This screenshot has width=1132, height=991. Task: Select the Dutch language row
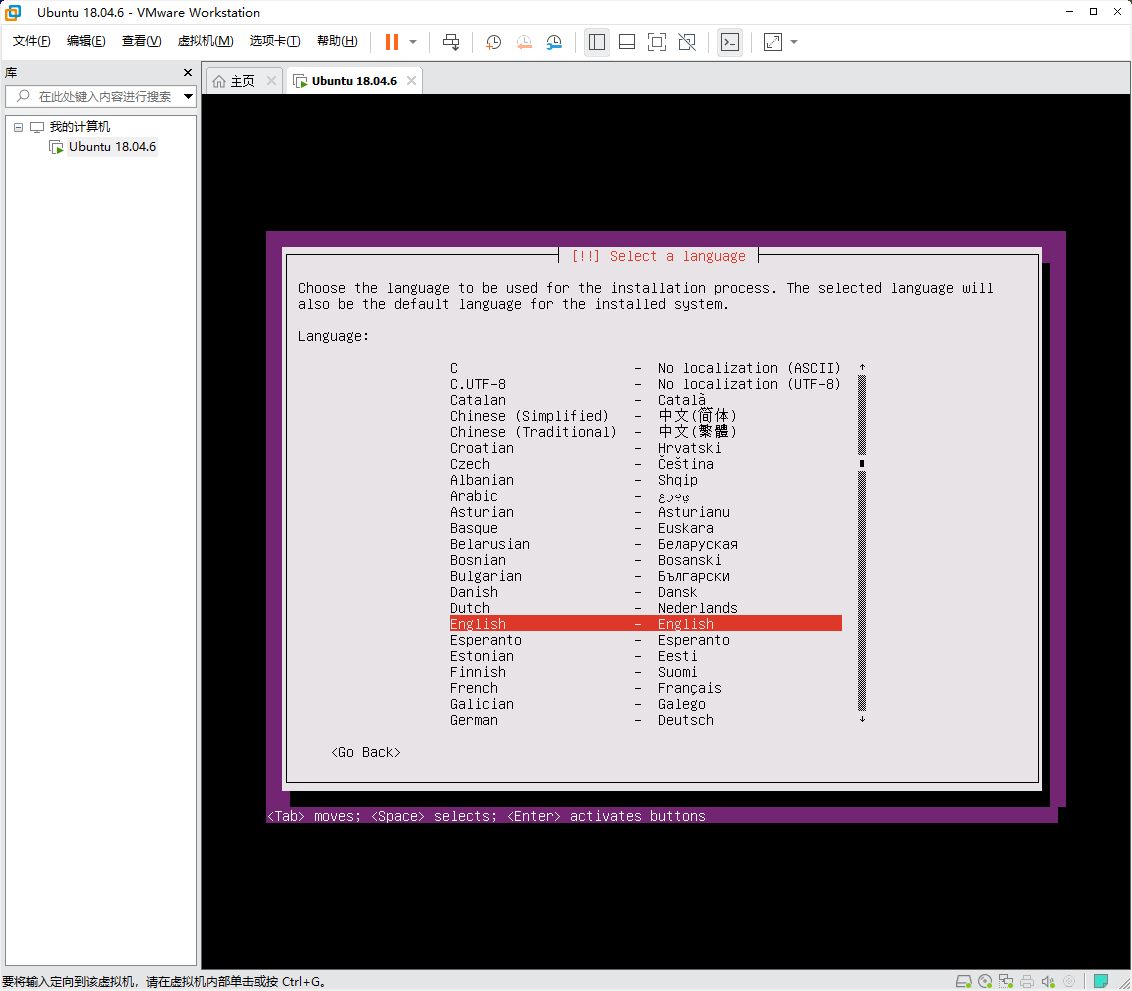645,608
